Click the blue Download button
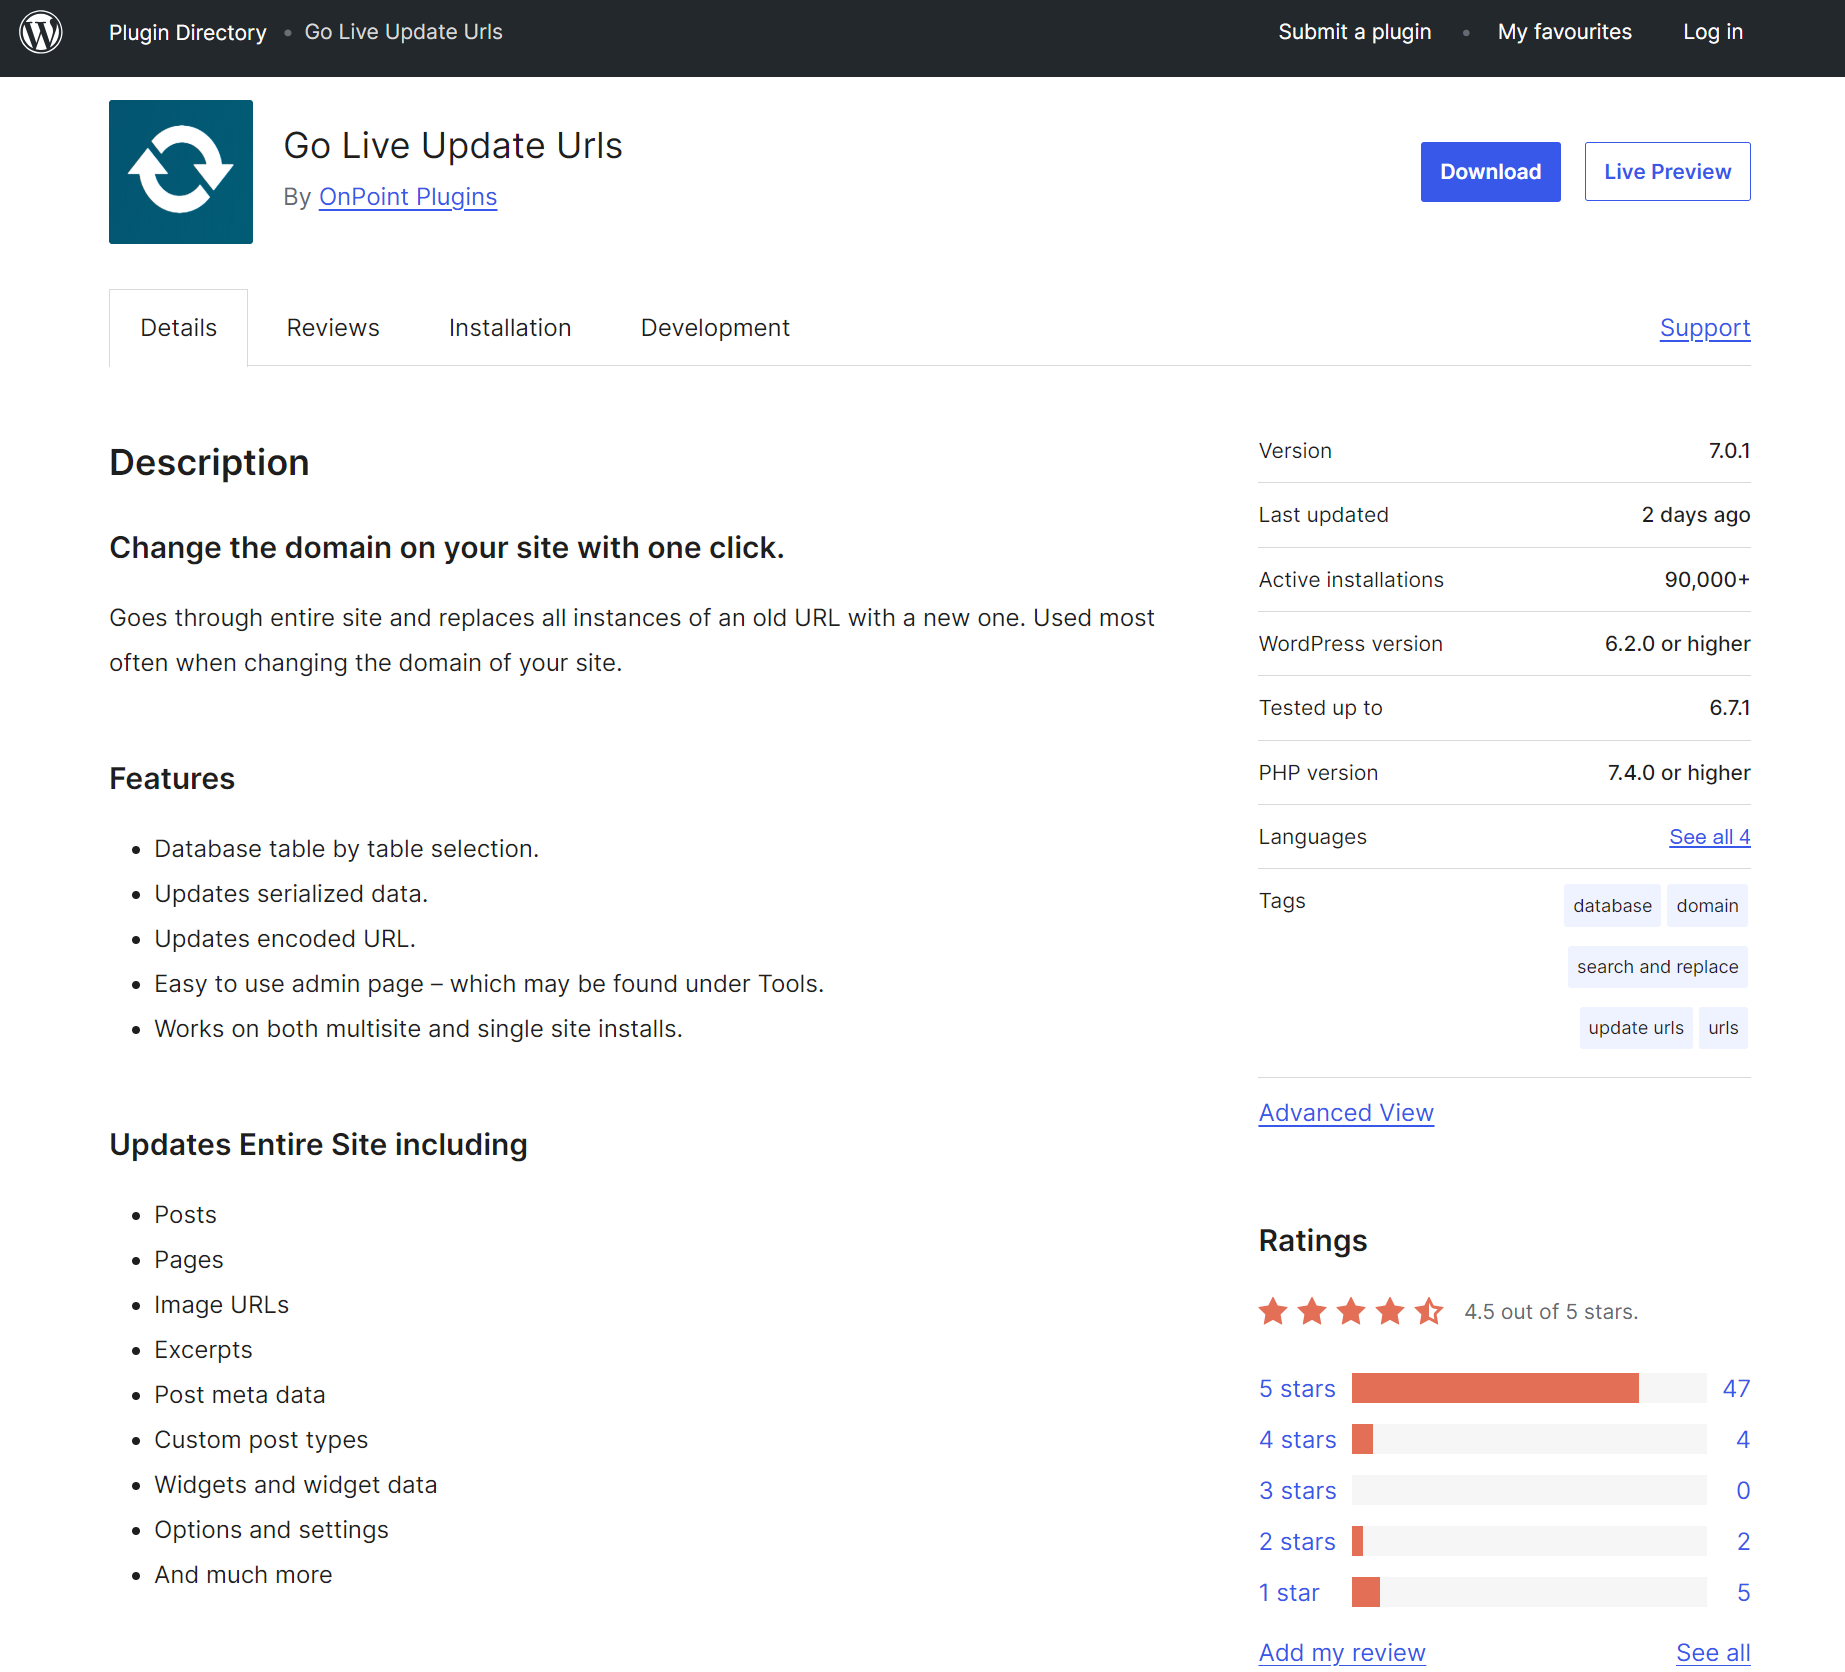 click(1491, 172)
